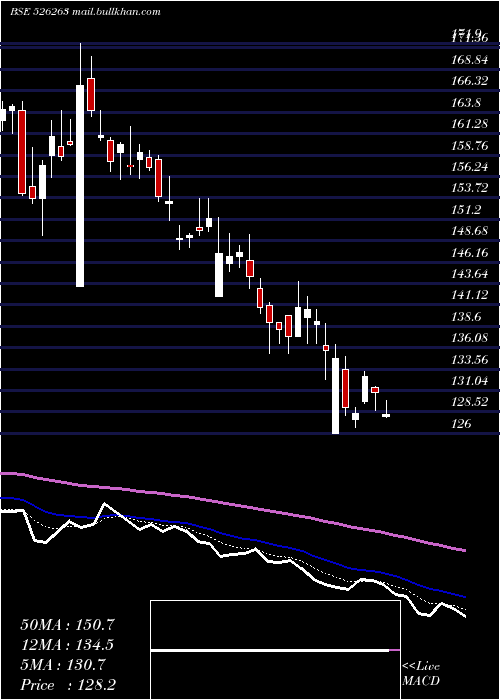Choose the 131.04 price level label
This screenshot has width=500, height=700.
tap(469, 381)
